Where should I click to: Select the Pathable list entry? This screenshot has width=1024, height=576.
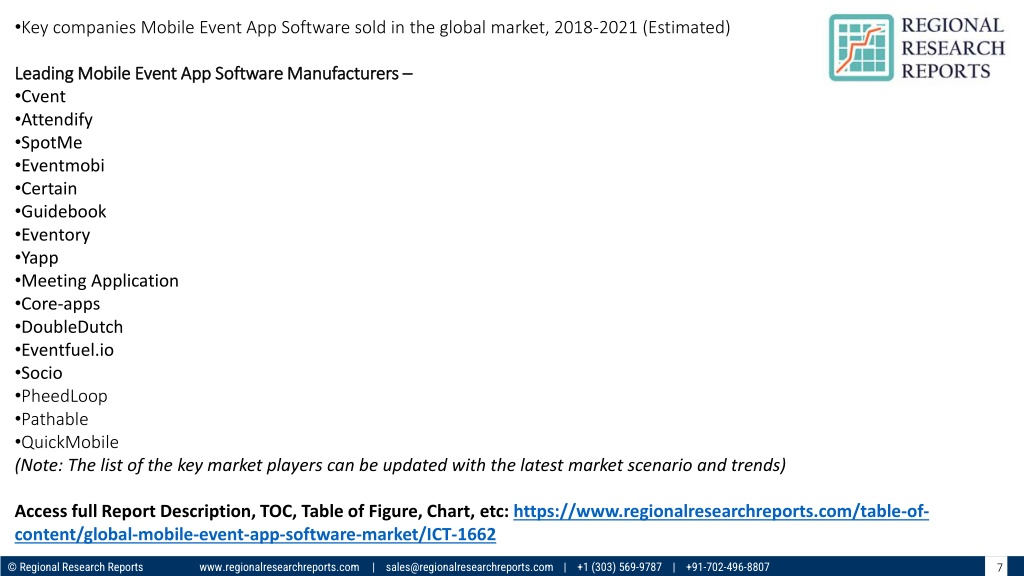tap(51, 419)
